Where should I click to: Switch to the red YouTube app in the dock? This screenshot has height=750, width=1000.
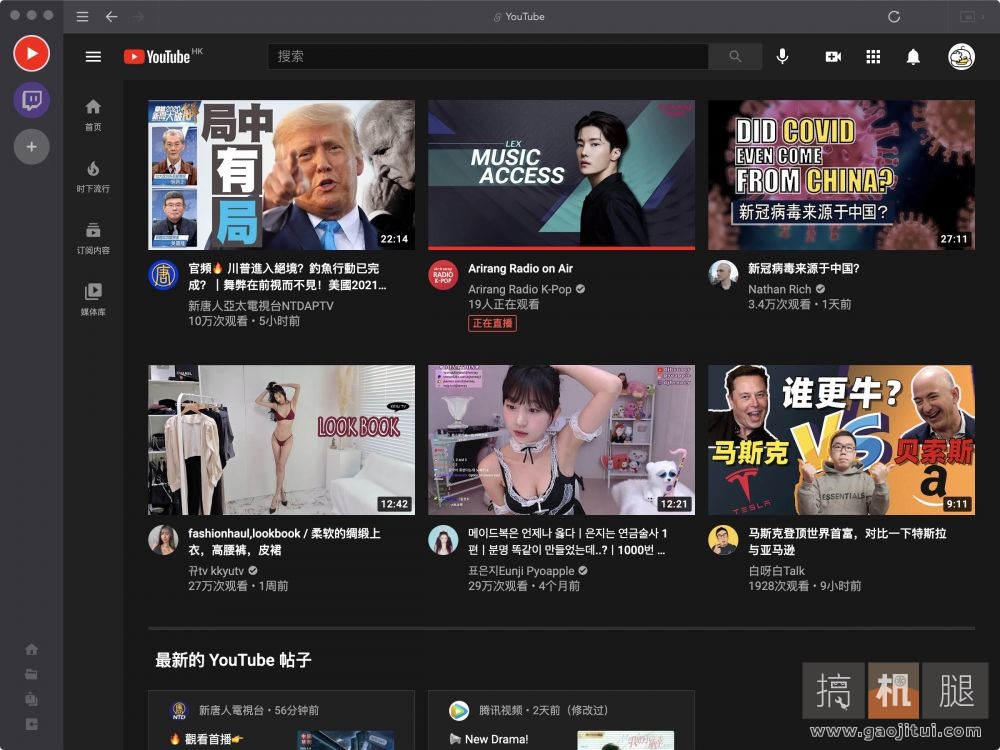(31, 54)
